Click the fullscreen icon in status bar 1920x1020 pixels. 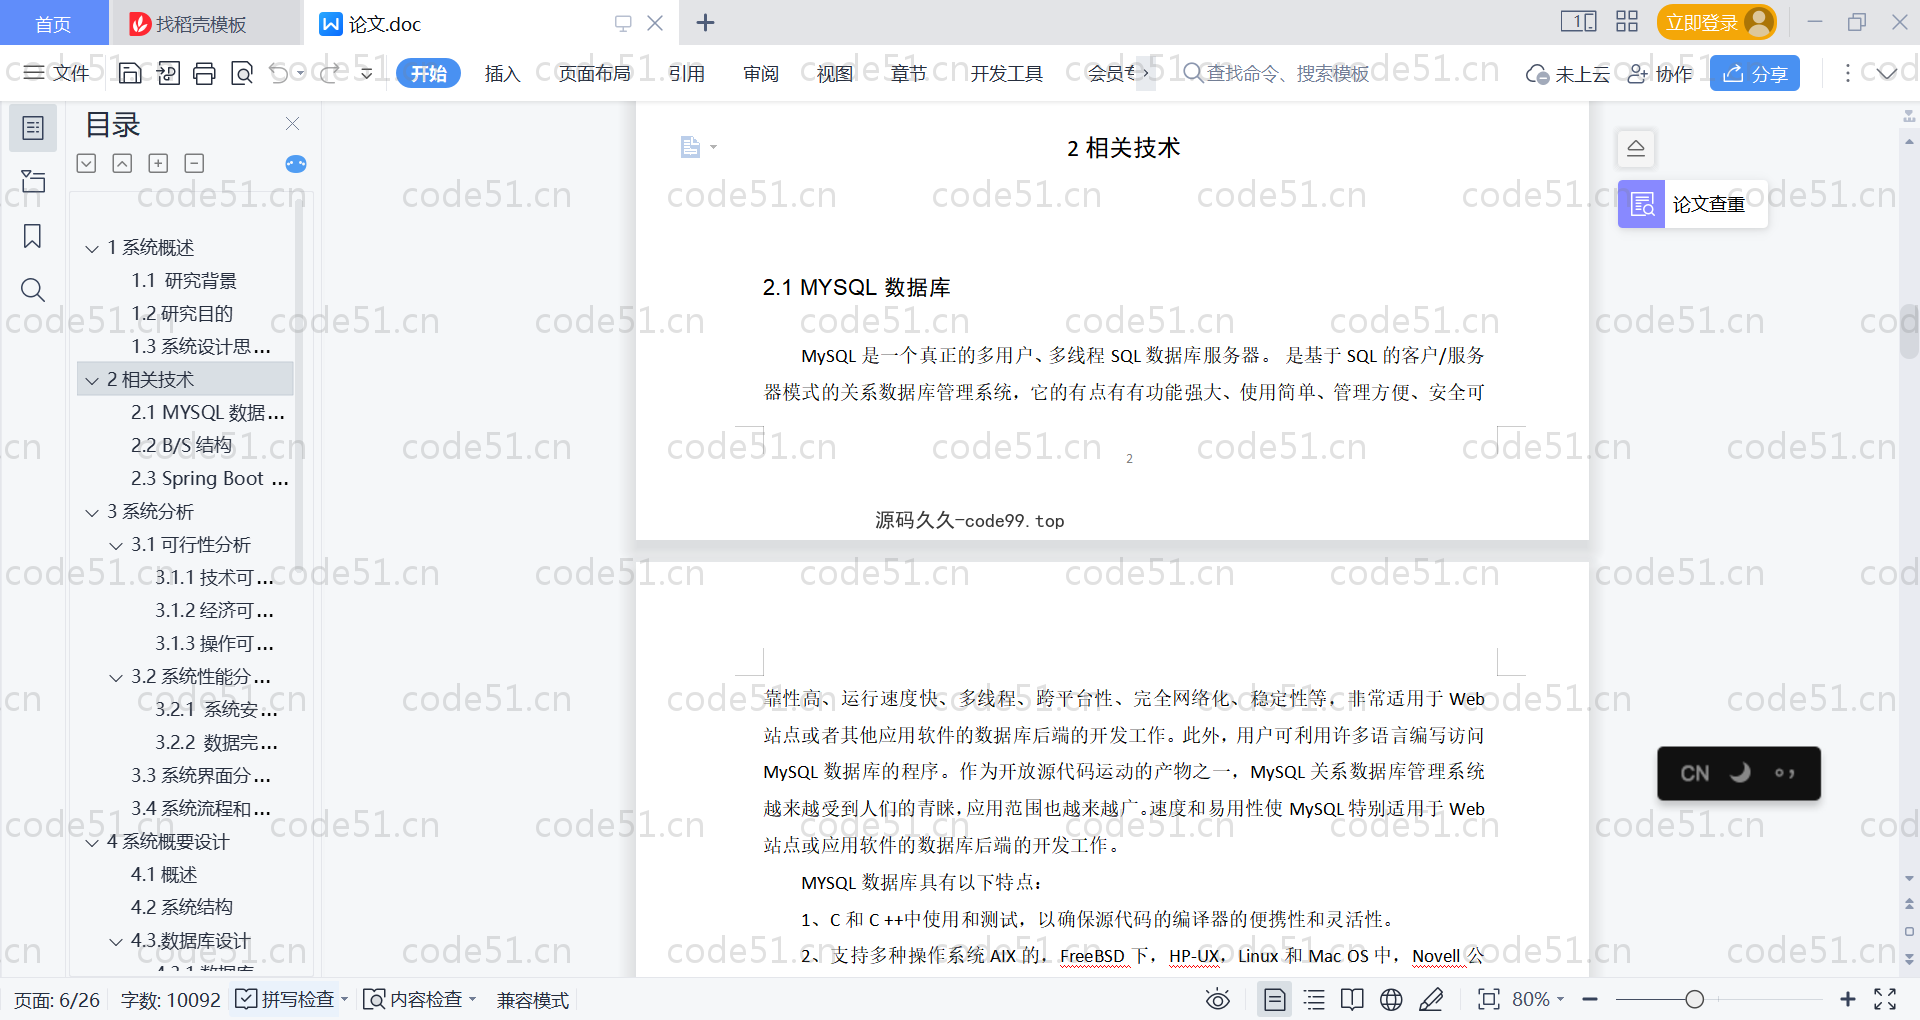(x=1885, y=999)
